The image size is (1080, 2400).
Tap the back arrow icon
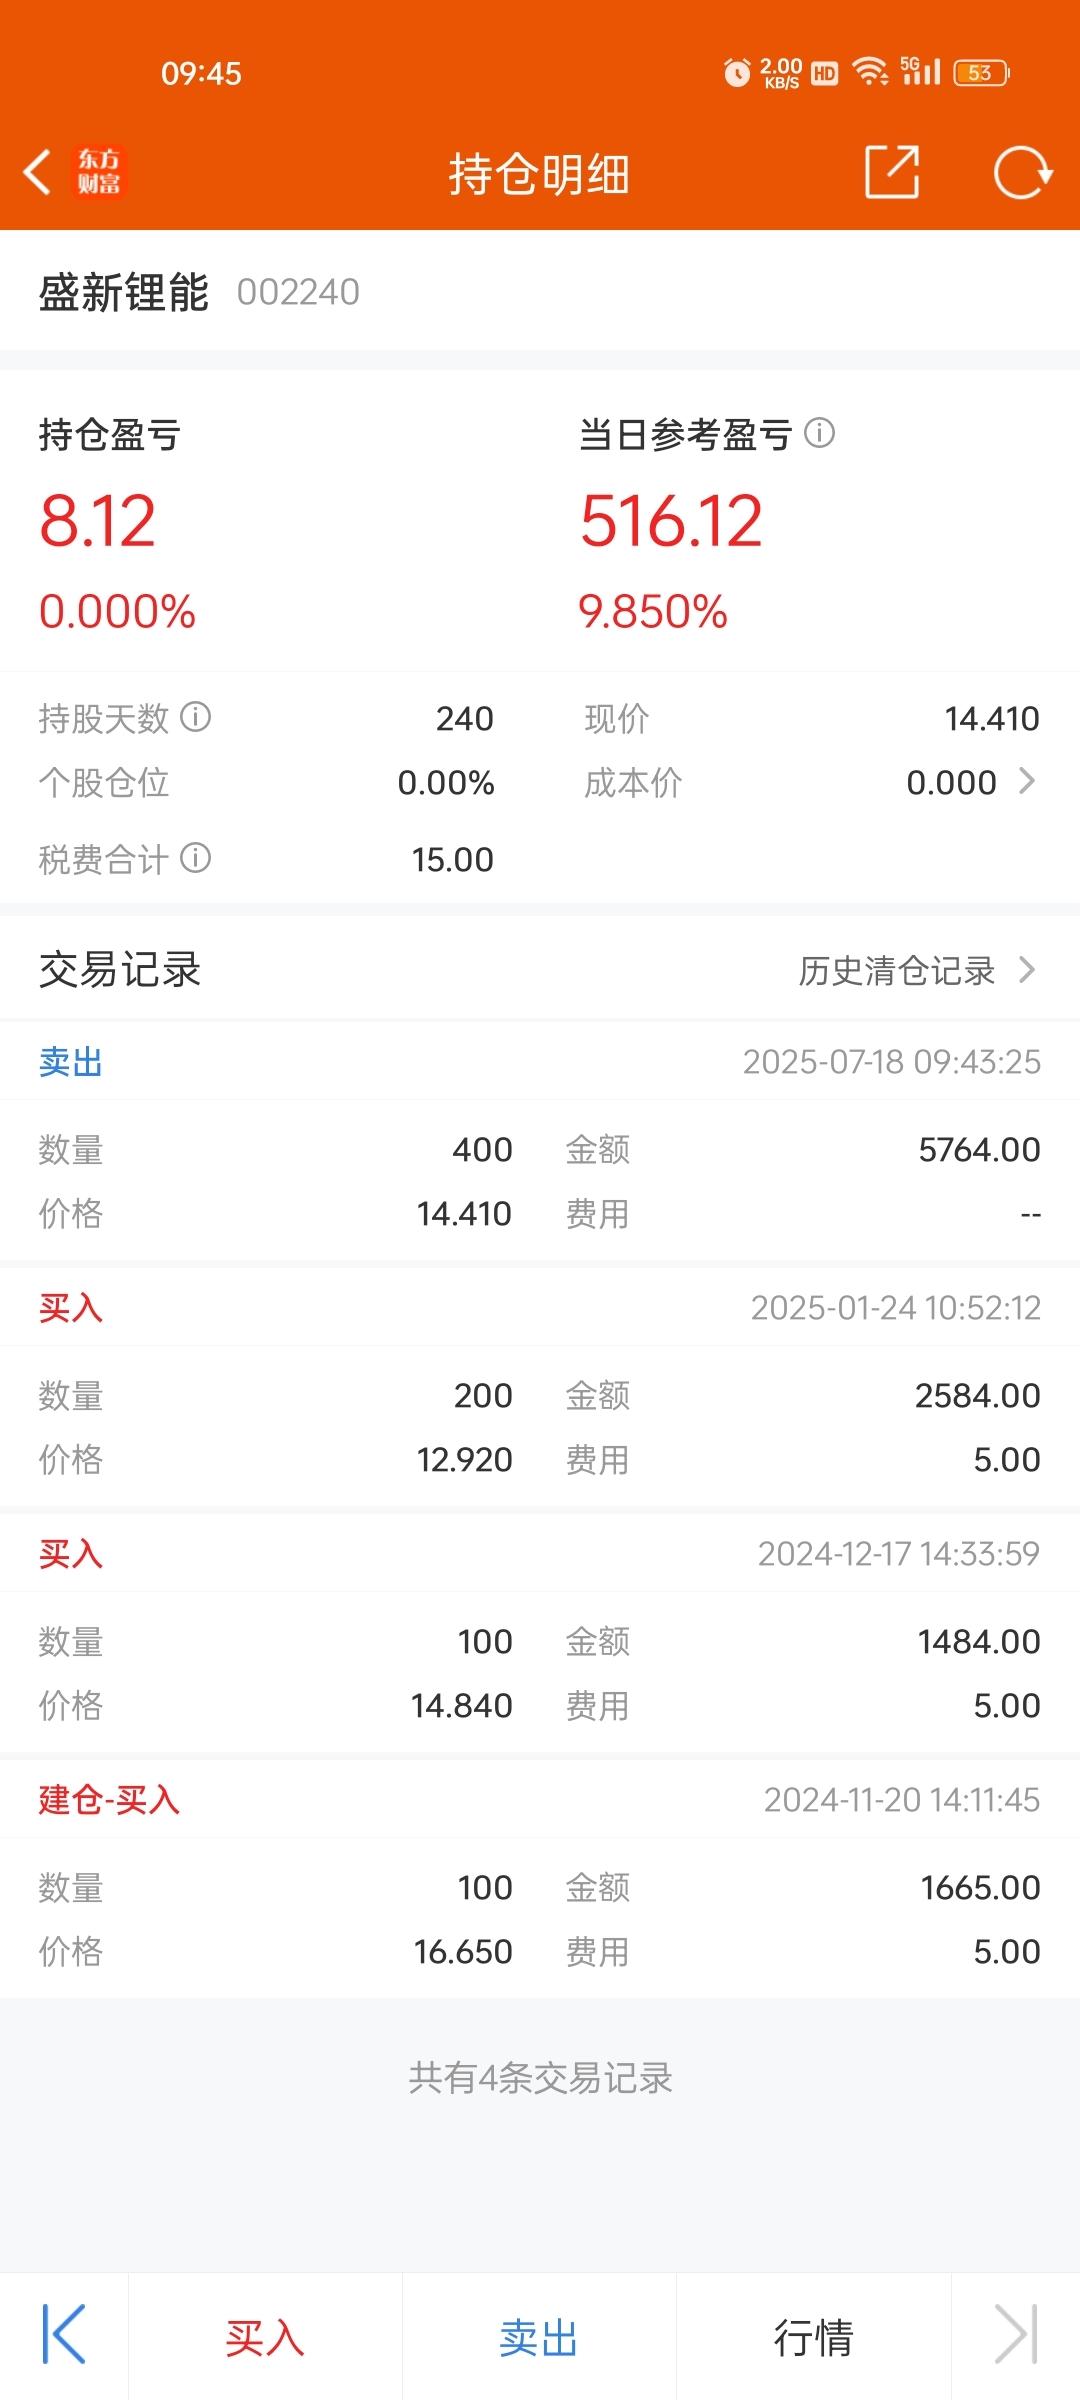(x=38, y=172)
